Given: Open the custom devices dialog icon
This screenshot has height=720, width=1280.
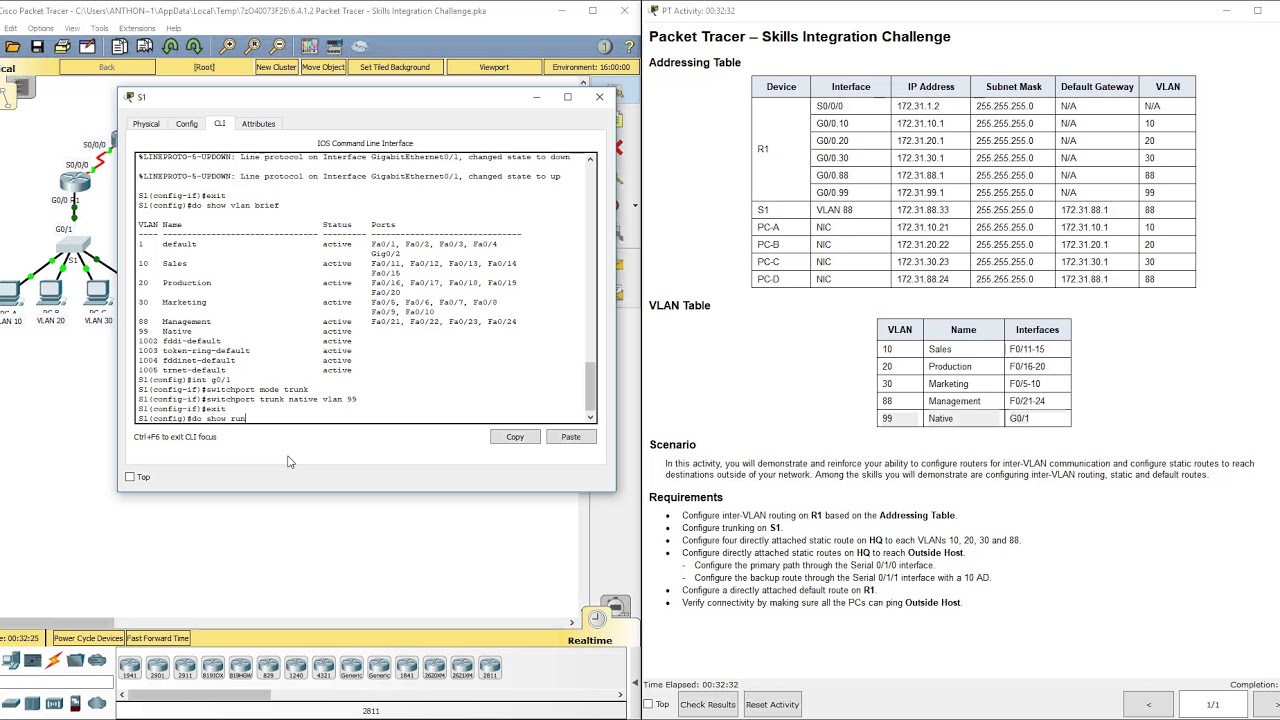Looking at the screenshot, I should pyautogui.click(x=334, y=46).
